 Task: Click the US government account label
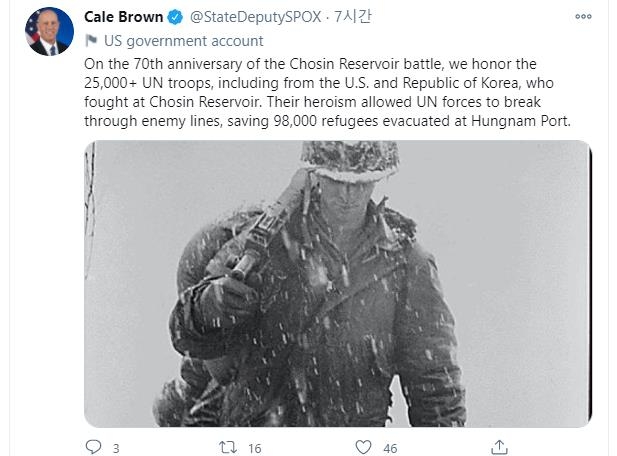(x=183, y=41)
